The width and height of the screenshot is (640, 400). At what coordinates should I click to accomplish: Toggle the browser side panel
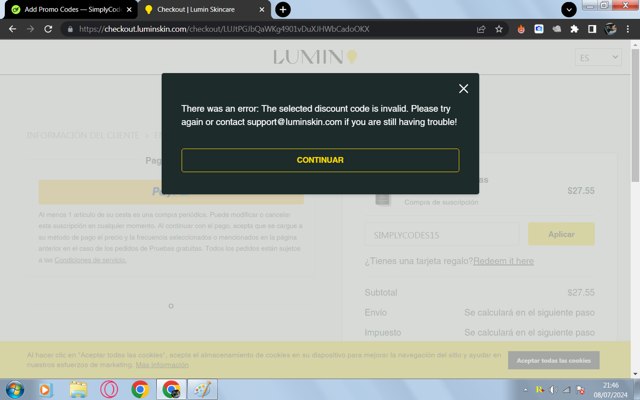point(592,29)
